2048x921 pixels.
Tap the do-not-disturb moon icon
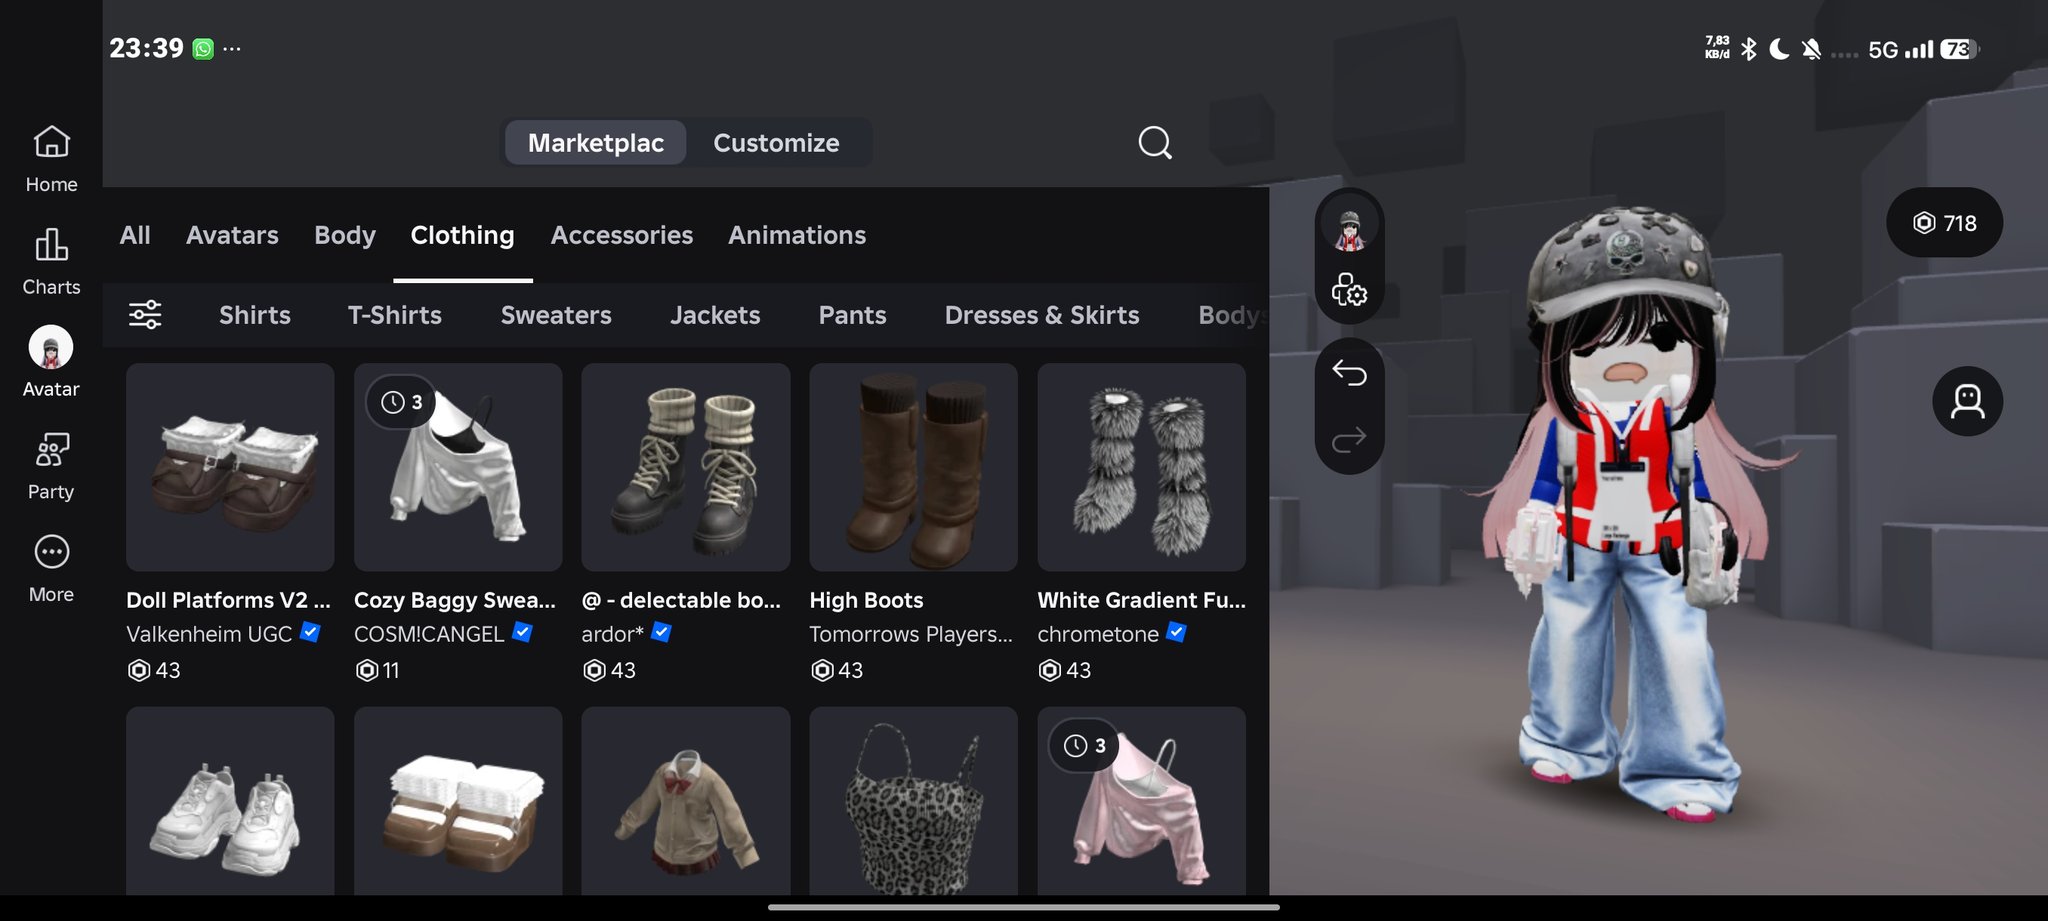(x=1780, y=49)
